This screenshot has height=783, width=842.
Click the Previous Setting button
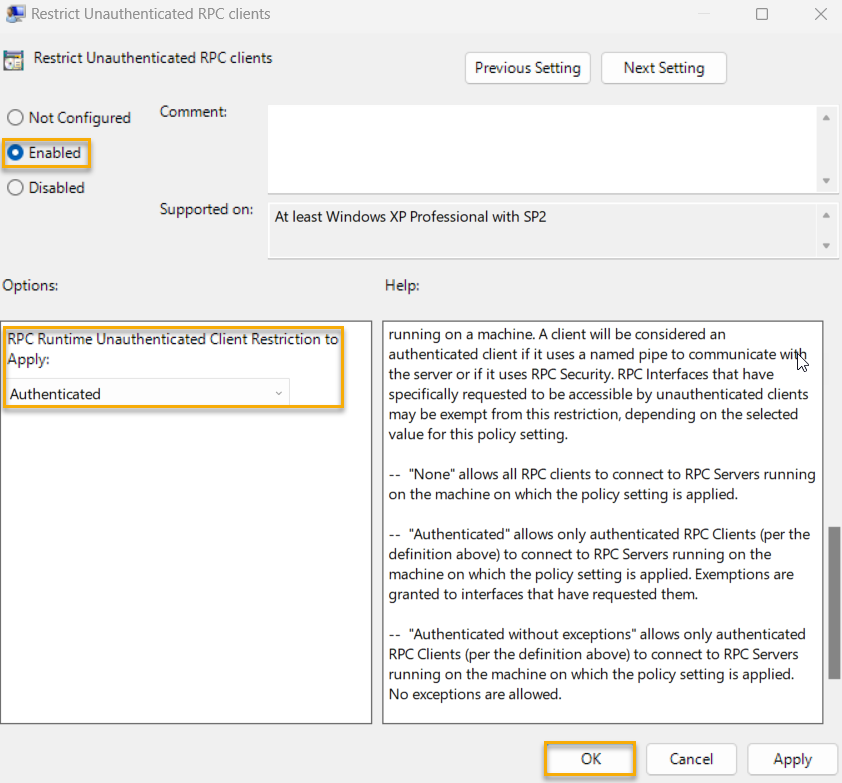point(527,68)
